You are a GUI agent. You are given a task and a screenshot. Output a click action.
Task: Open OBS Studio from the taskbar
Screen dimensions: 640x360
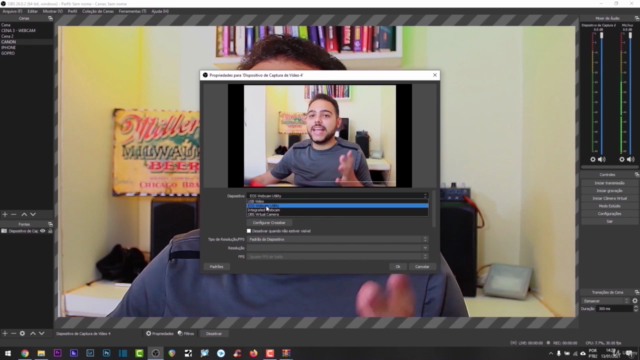click(156, 353)
